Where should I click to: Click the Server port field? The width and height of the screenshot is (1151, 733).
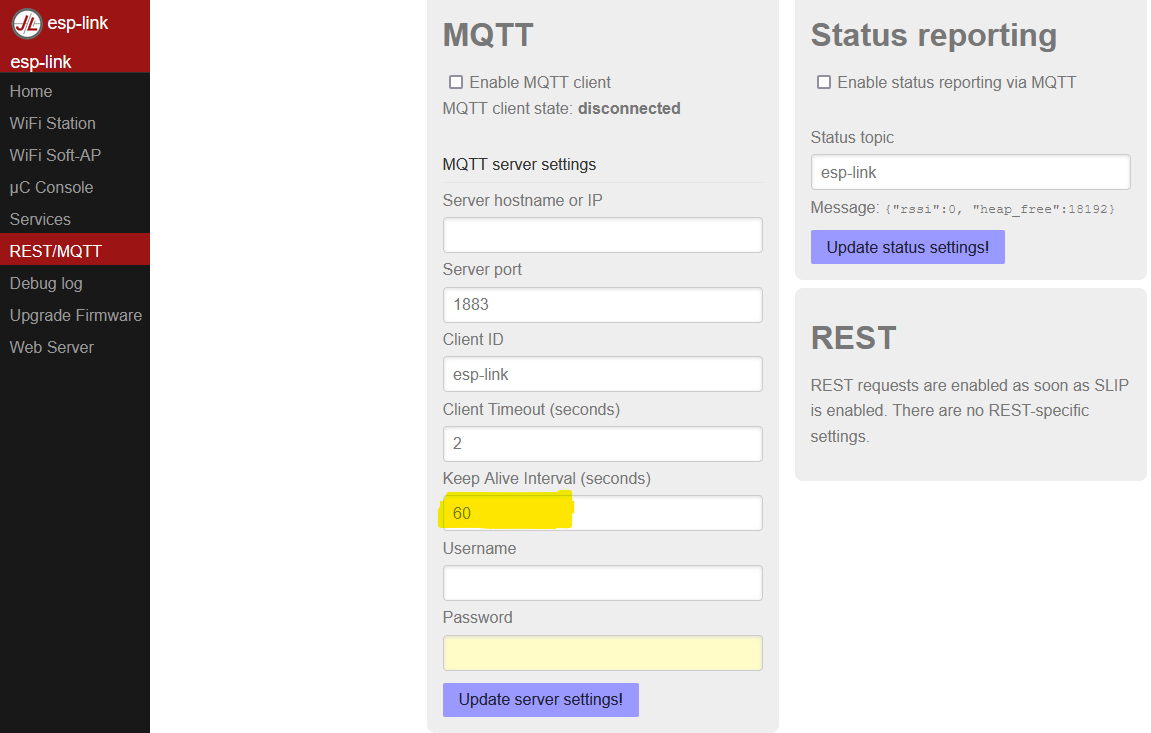point(602,305)
